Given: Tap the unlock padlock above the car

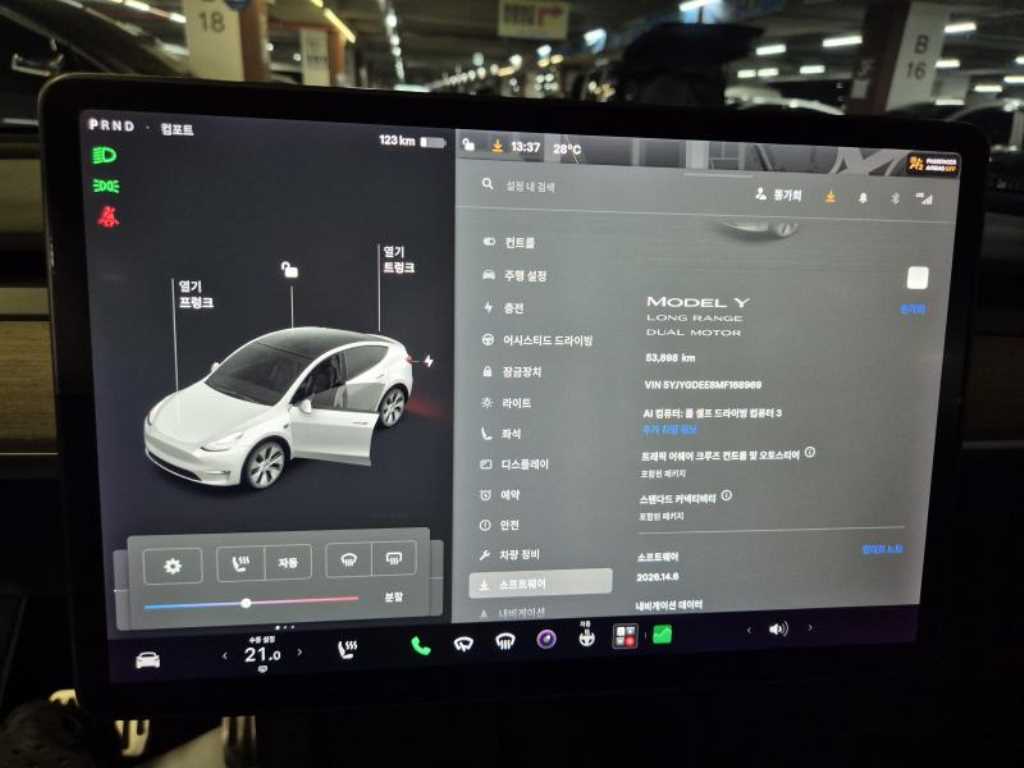Looking at the screenshot, I should (x=289, y=269).
